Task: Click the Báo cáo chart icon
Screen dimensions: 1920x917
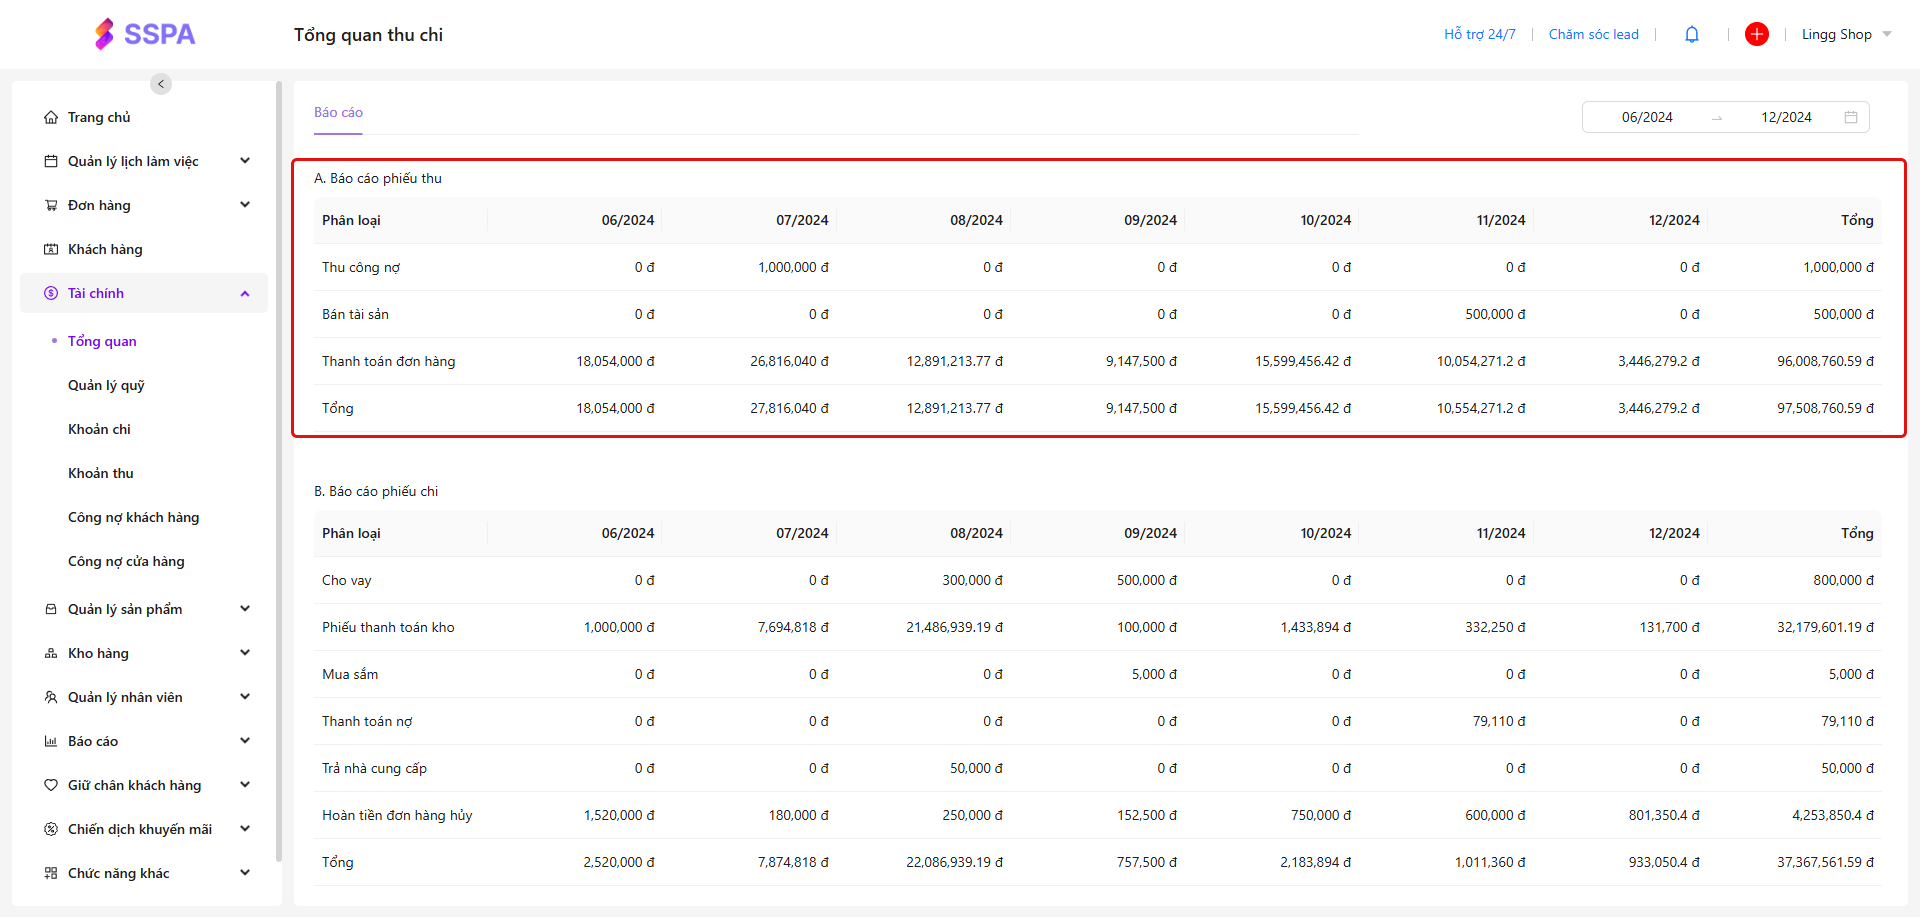Action: point(51,741)
